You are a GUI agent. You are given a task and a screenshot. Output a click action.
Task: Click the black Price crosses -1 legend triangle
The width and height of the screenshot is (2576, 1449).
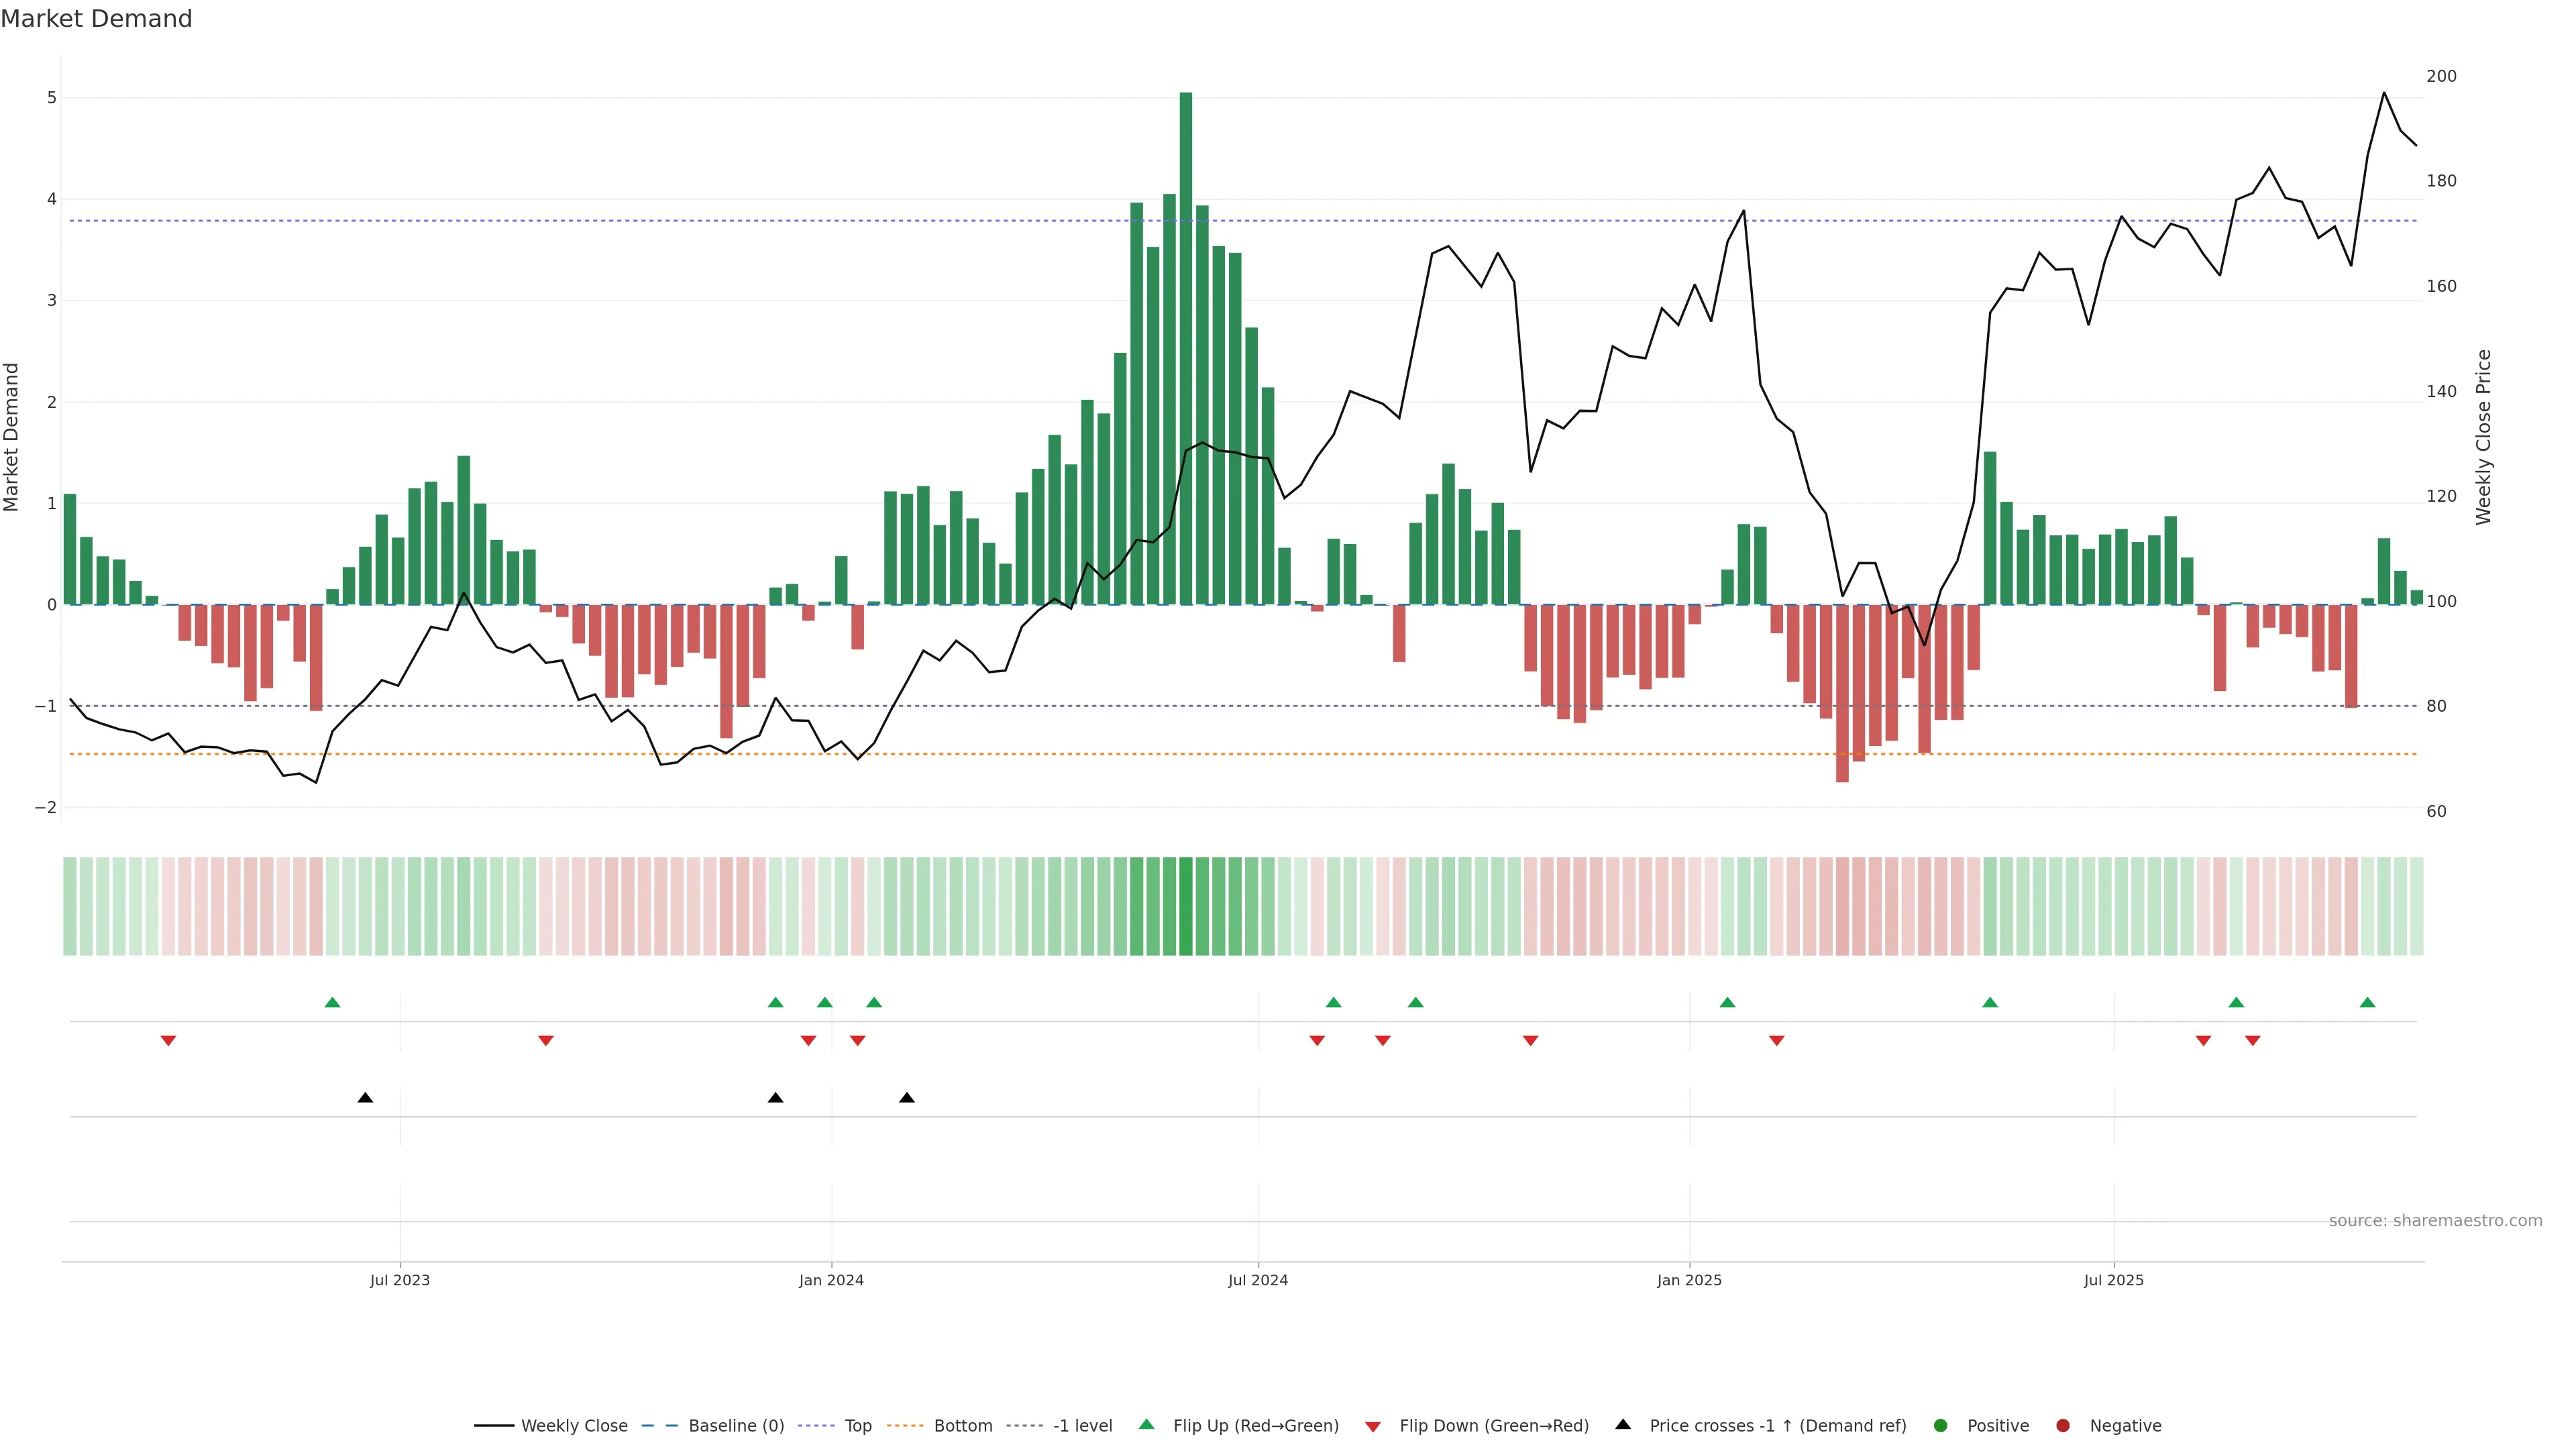pyautogui.click(x=1623, y=1424)
